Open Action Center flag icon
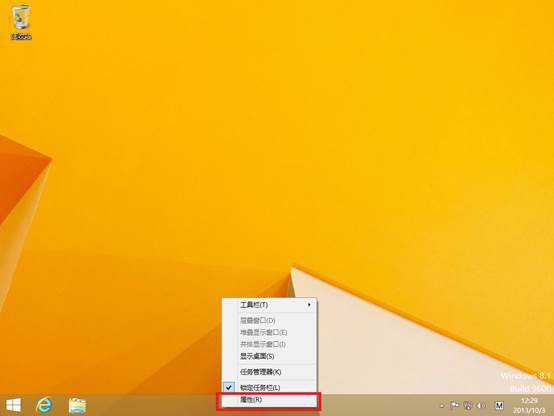The width and height of the screenshot is (554, 416). [x=454, y=405]
